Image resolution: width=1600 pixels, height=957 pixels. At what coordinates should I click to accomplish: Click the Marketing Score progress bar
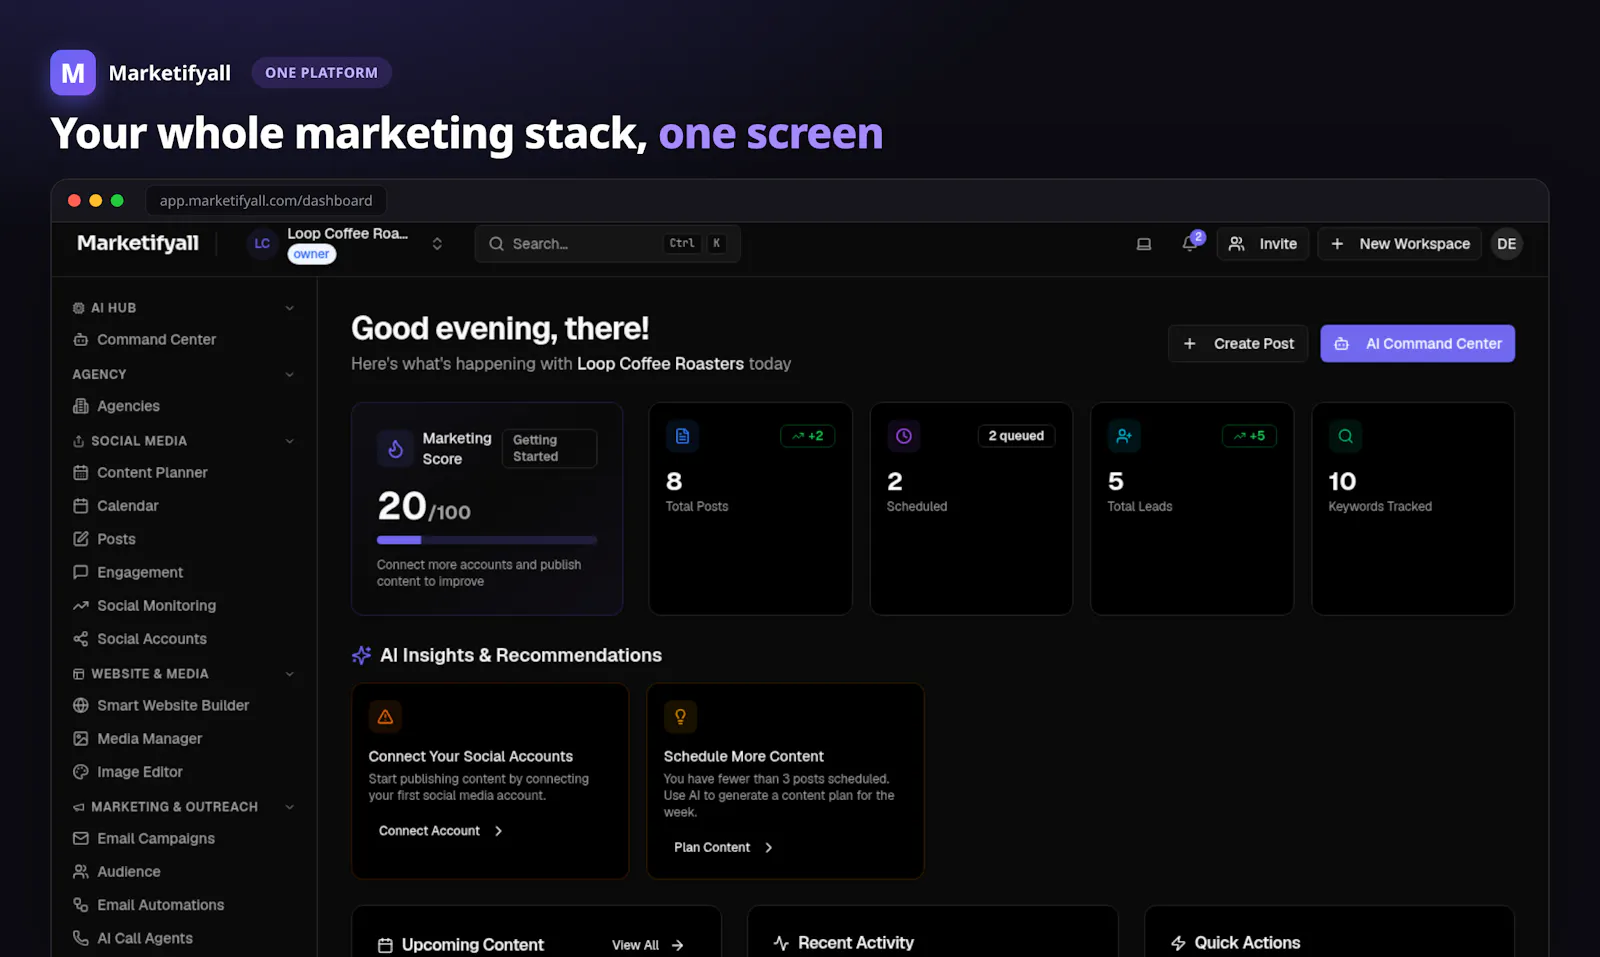(x=487, y=540)
